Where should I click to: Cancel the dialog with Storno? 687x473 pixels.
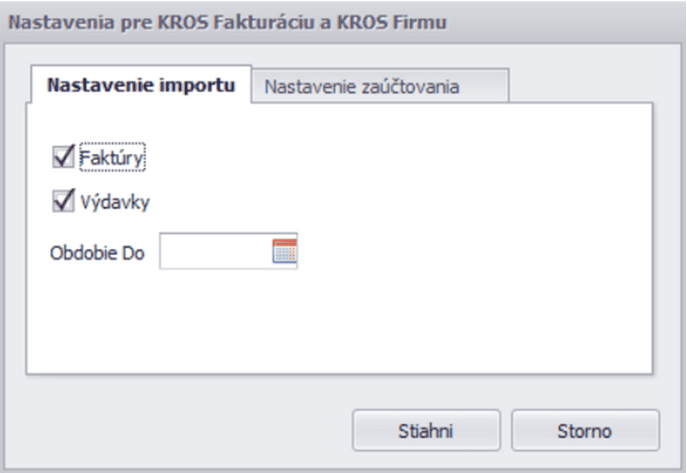(585, 431)
